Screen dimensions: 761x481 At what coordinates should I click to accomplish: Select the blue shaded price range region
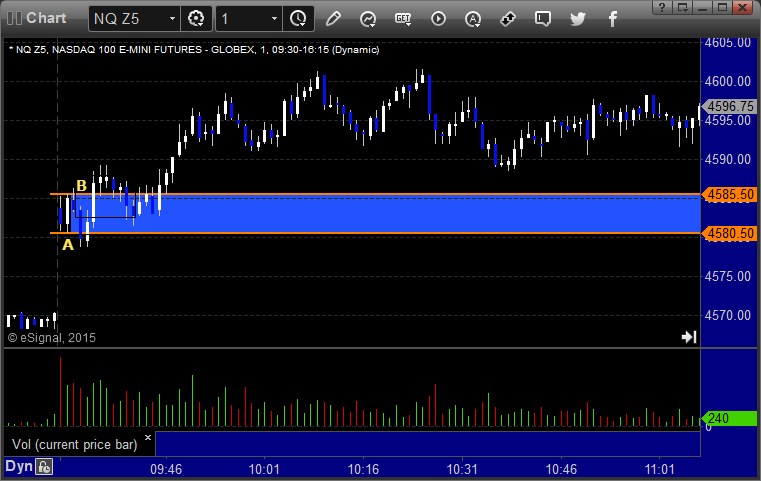point(388,214)
